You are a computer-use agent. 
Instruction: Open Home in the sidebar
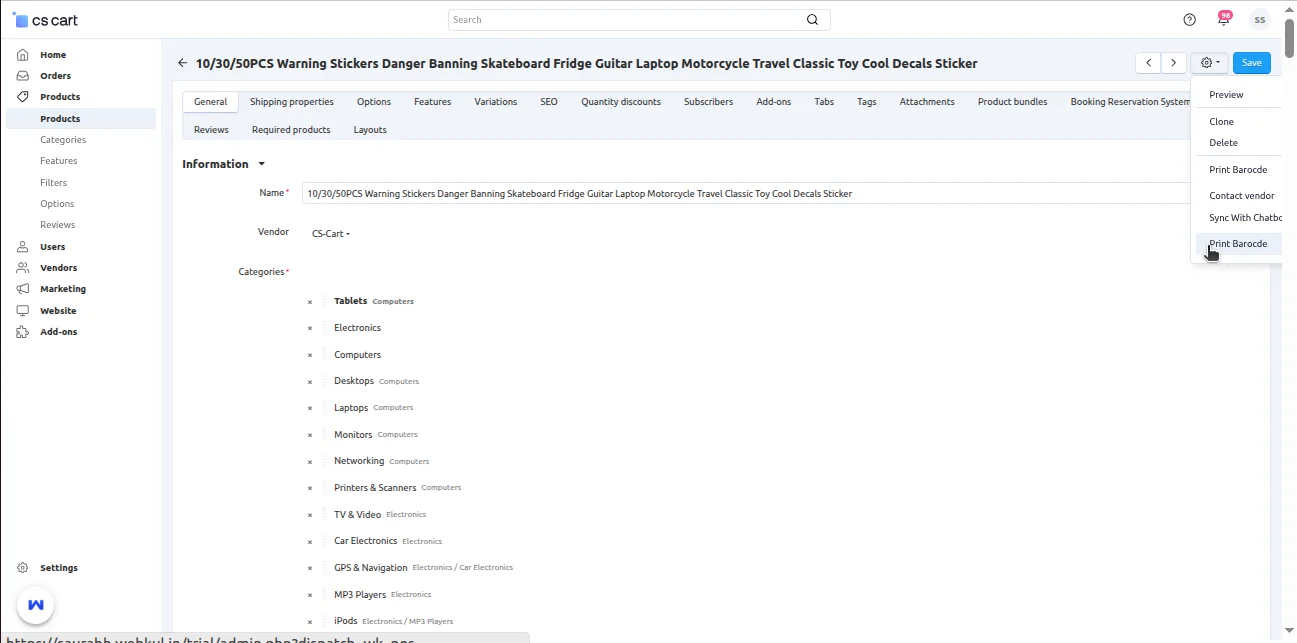click(x=53, y=55)
